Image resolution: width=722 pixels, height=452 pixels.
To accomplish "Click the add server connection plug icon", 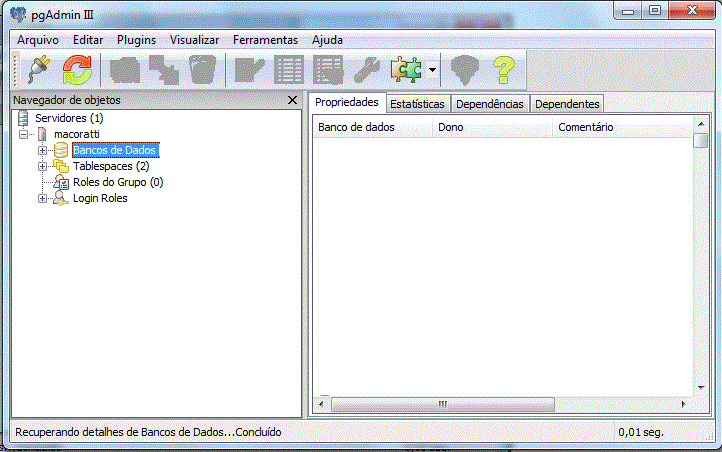I will point(39,70).
